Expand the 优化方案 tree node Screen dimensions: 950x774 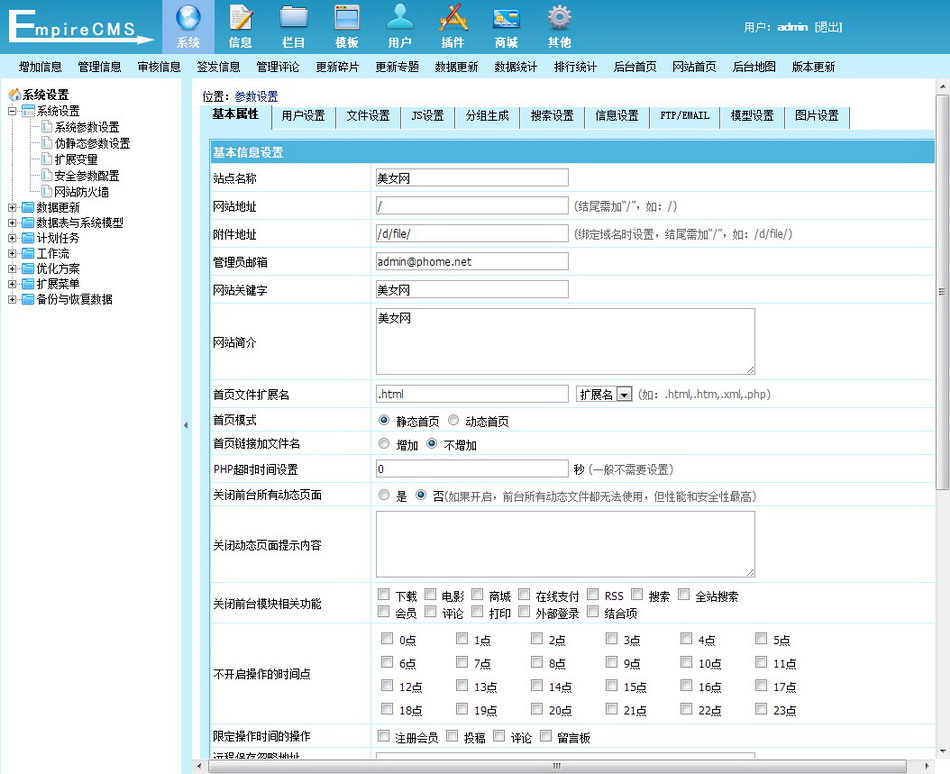12,268
